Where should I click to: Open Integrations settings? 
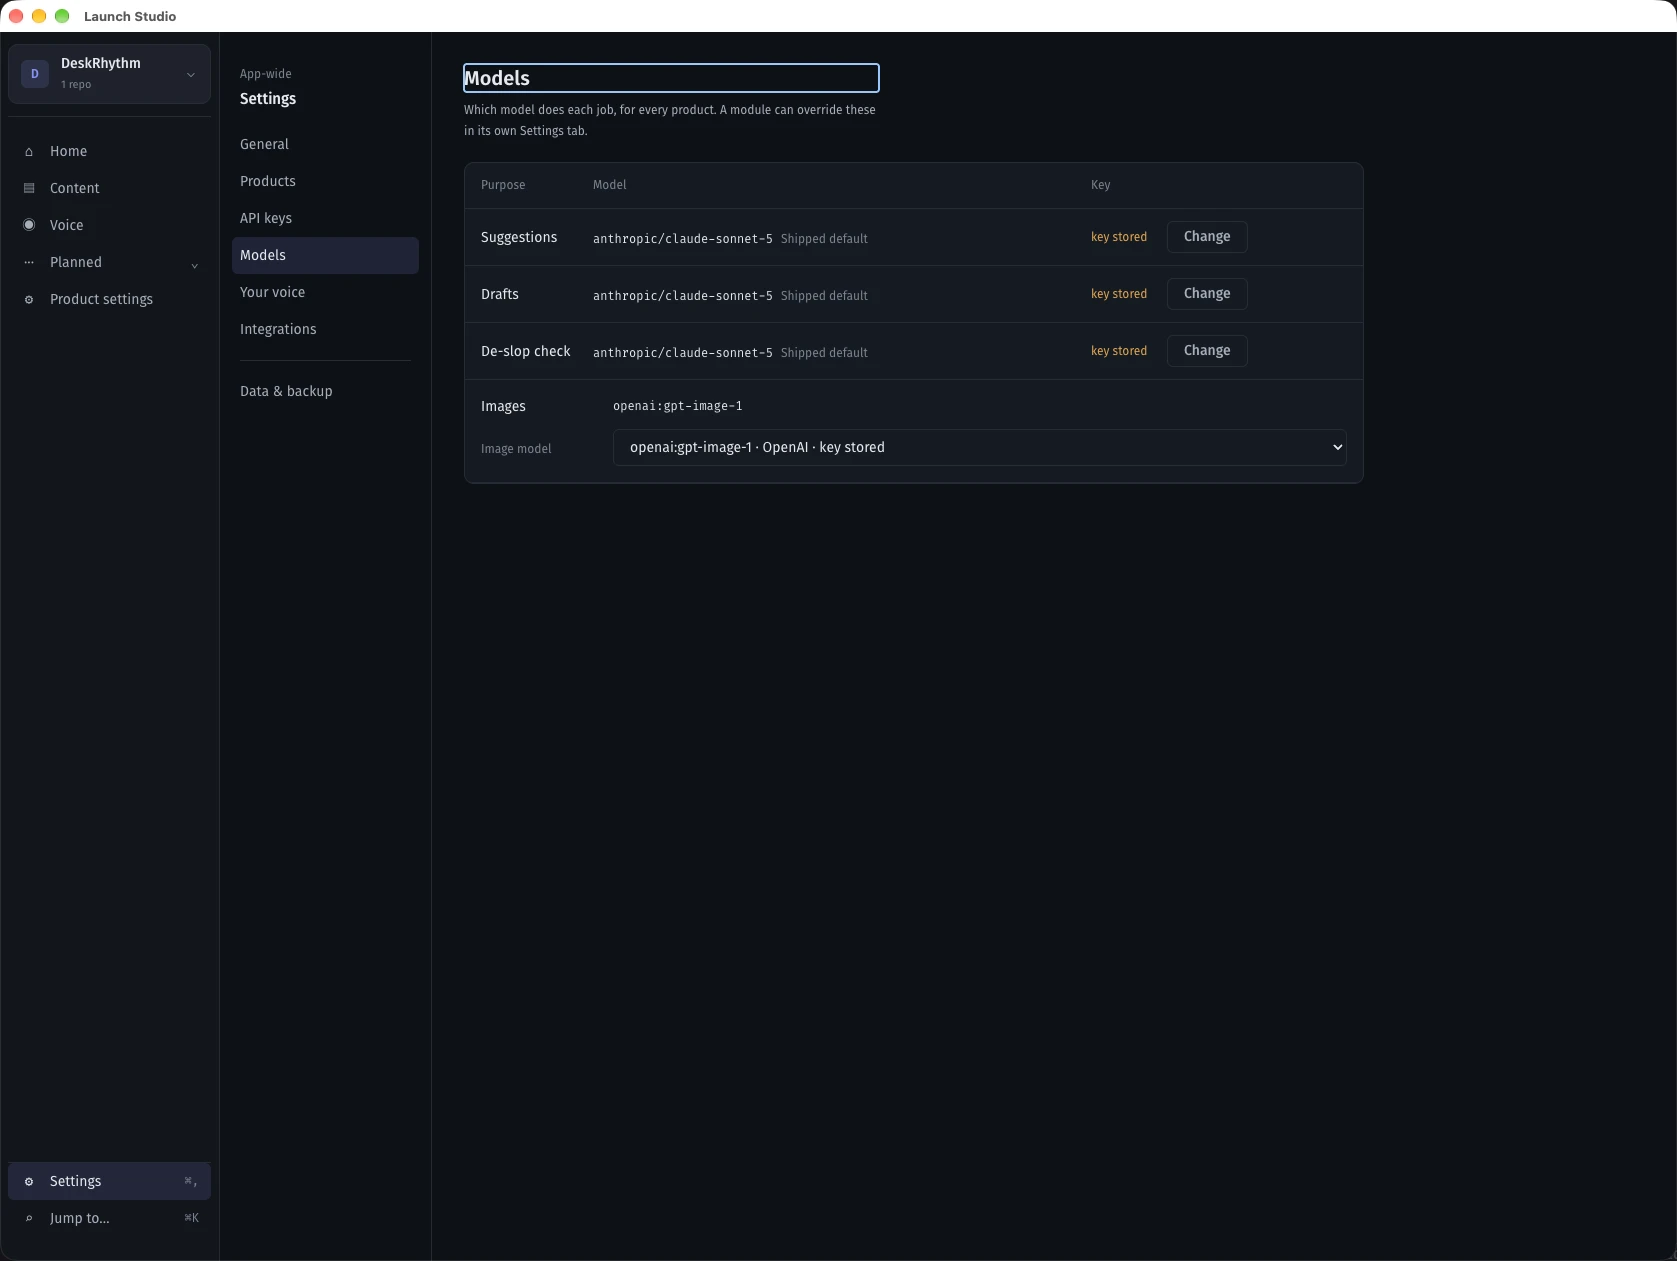tap(325, 329)
